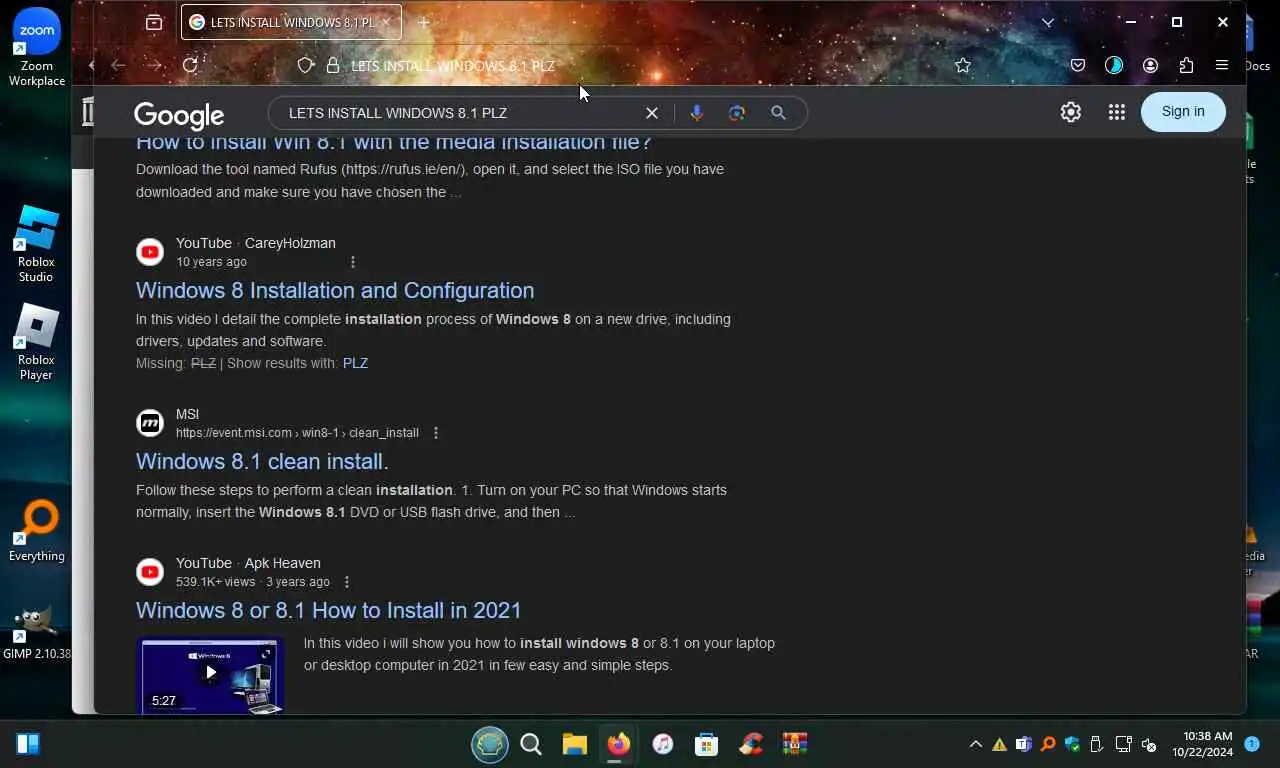Viewport: 1280px width, 768px height.
Task: Open Firefox hamburger application menu
Action: 1221,65
